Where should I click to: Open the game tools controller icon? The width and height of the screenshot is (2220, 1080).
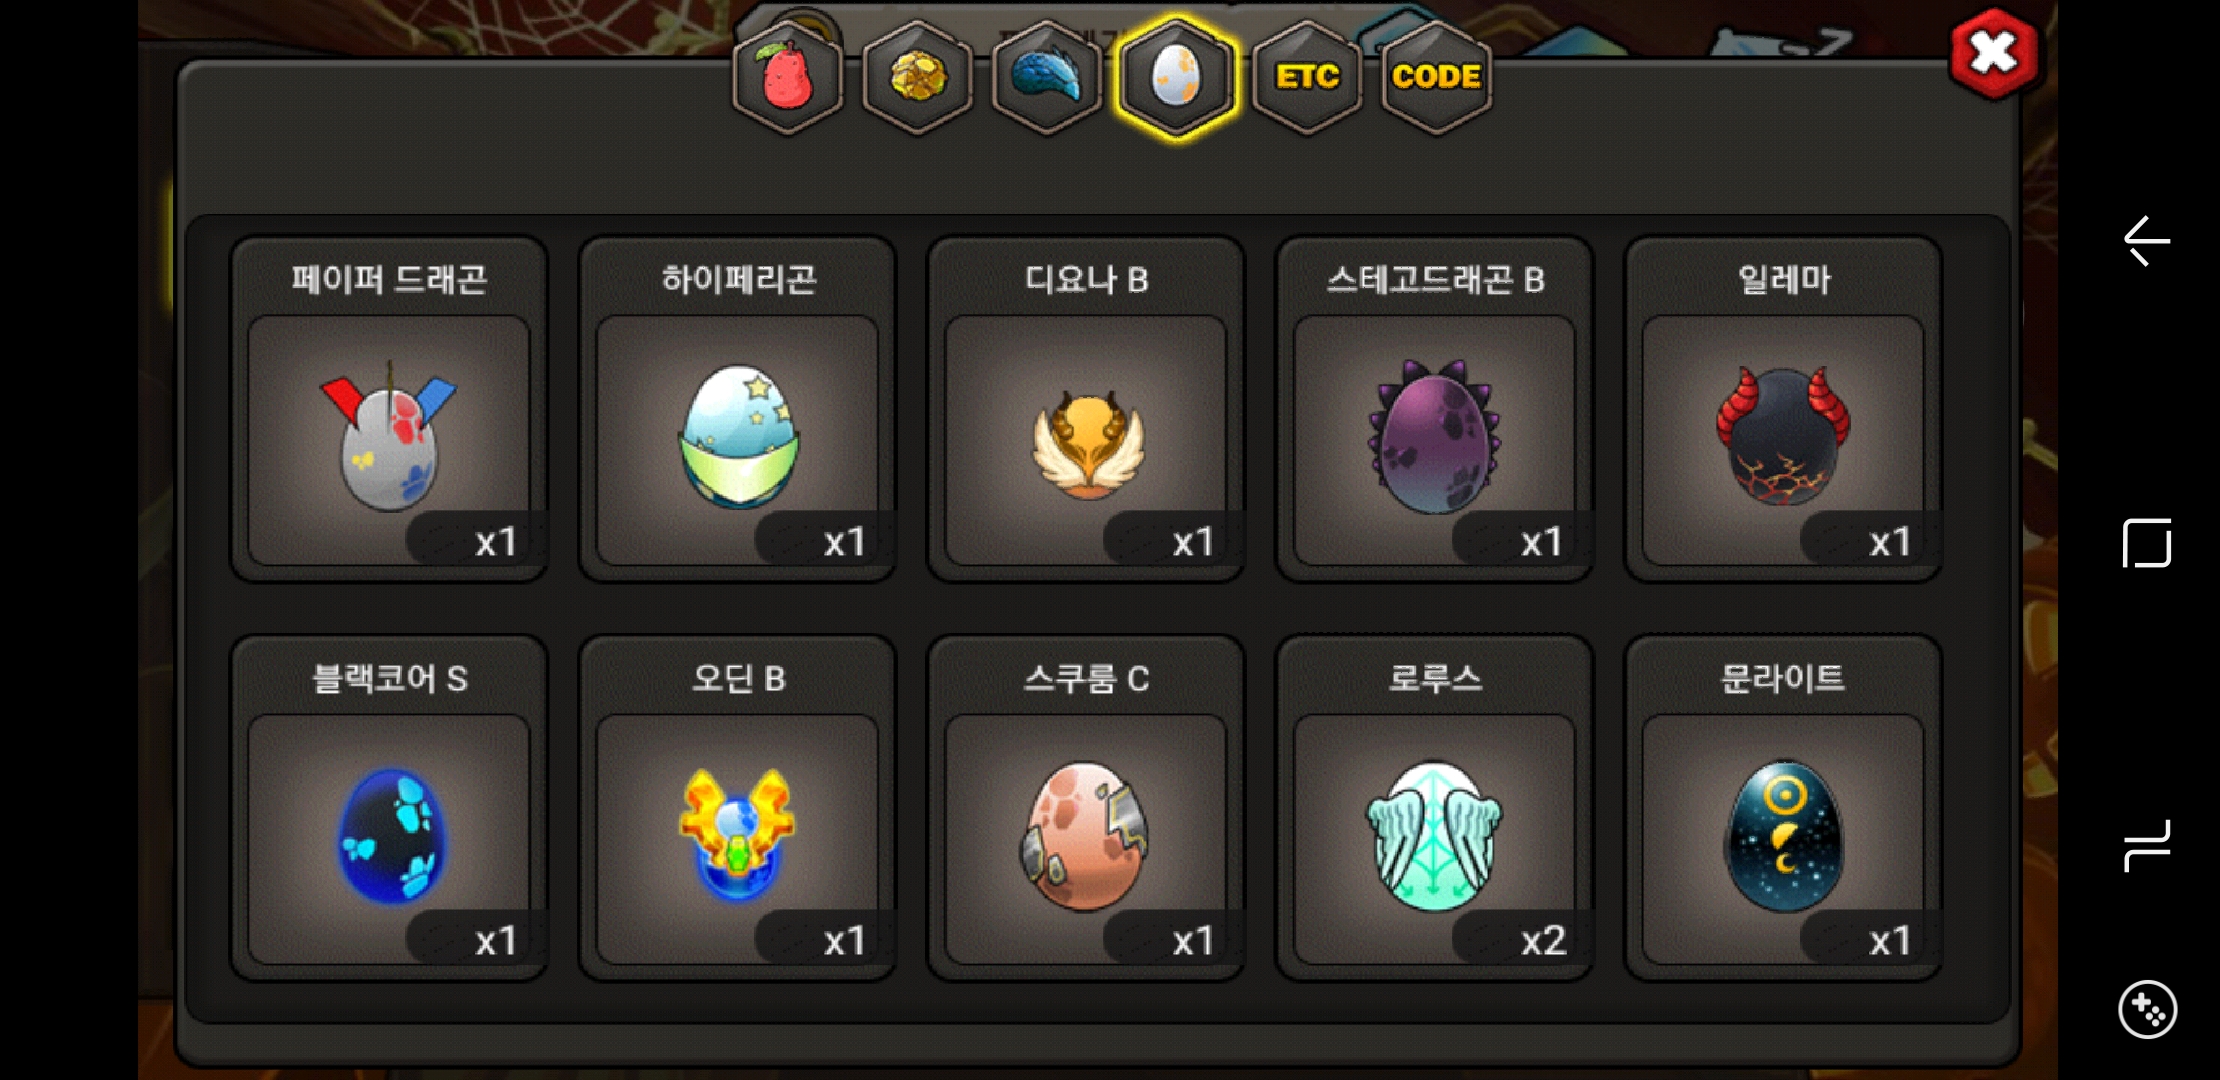click(x=2147, y=1009)
